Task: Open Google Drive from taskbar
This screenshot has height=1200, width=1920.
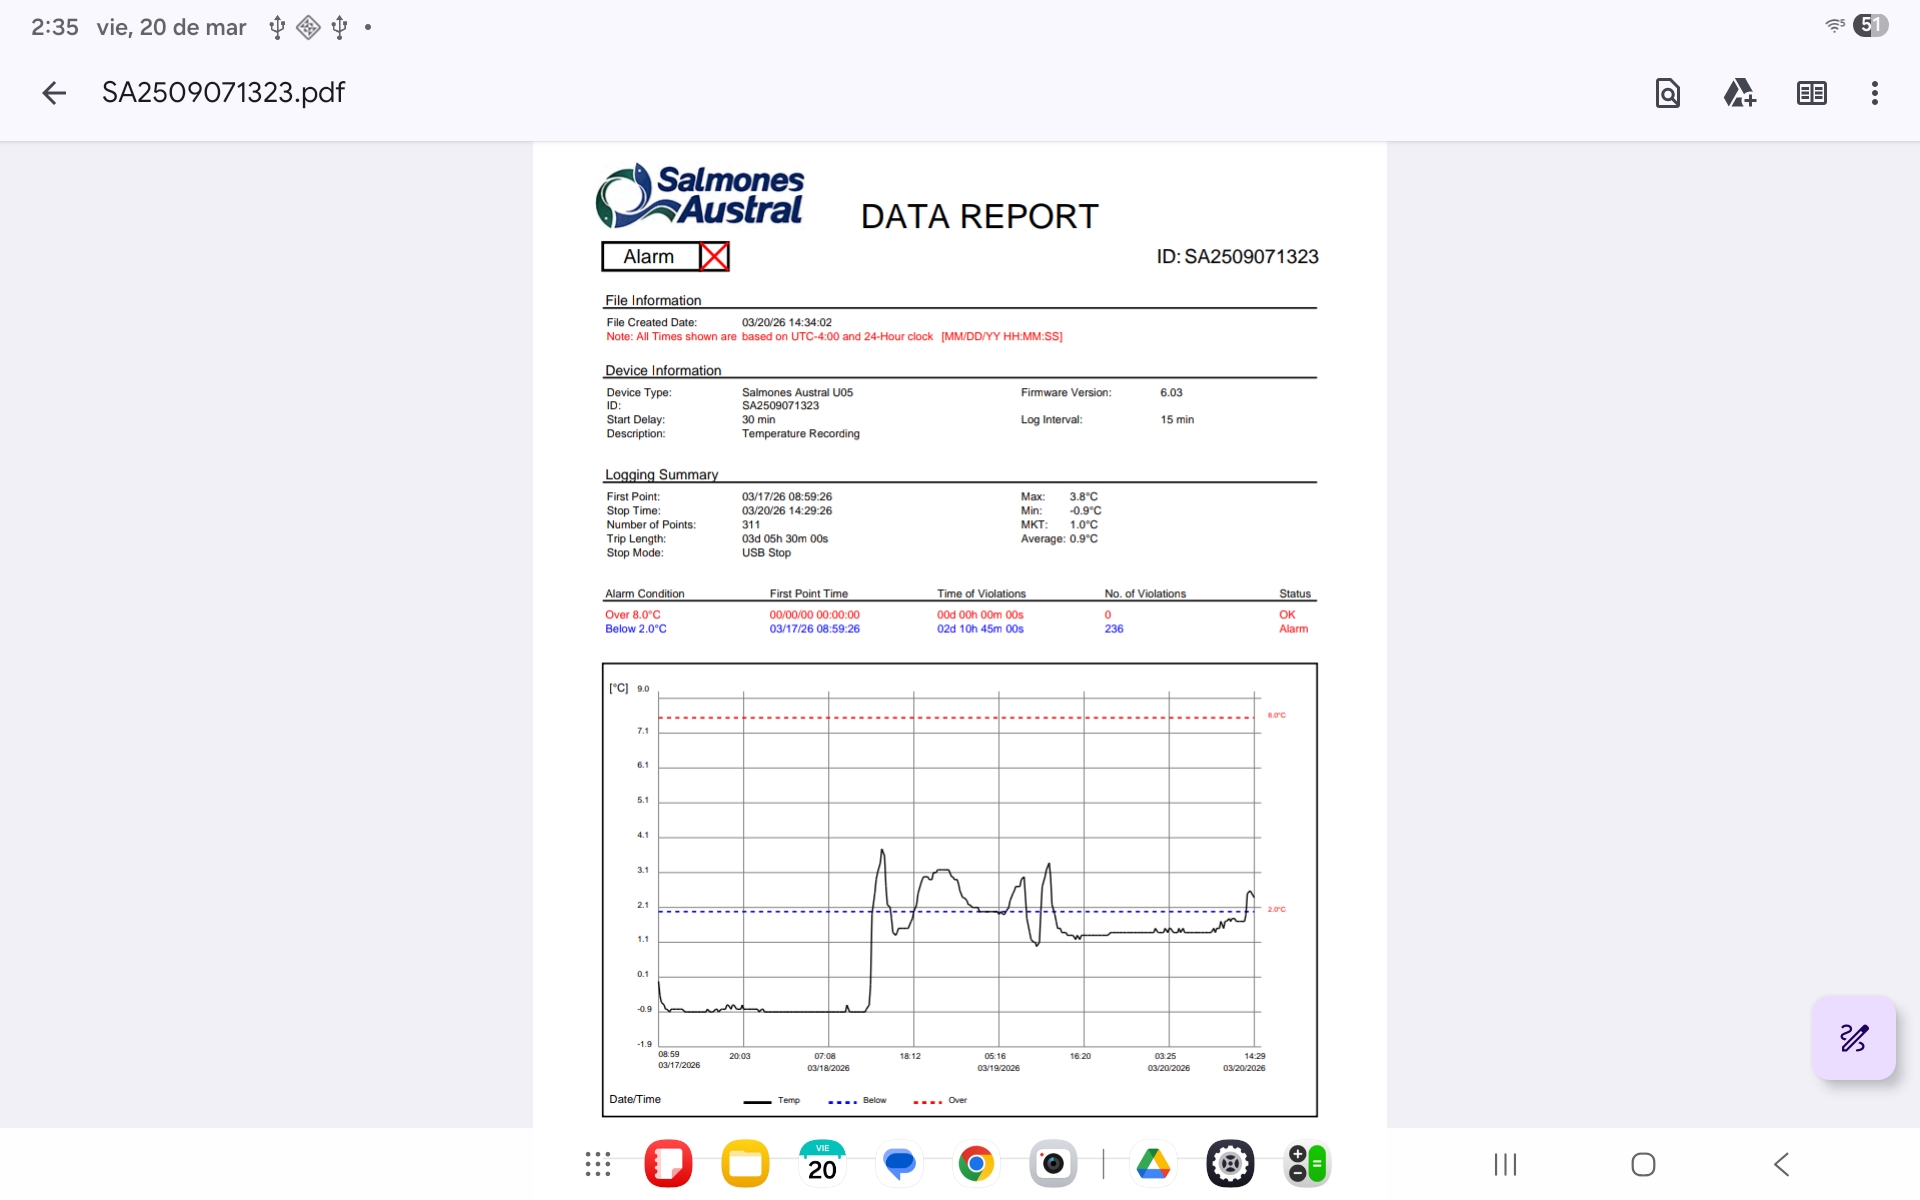Action: 1153,1163
